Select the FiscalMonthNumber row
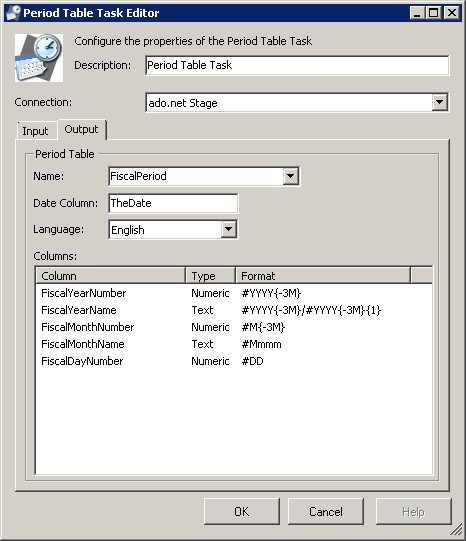Screen dimensions: 466x541 coord(234,327)
